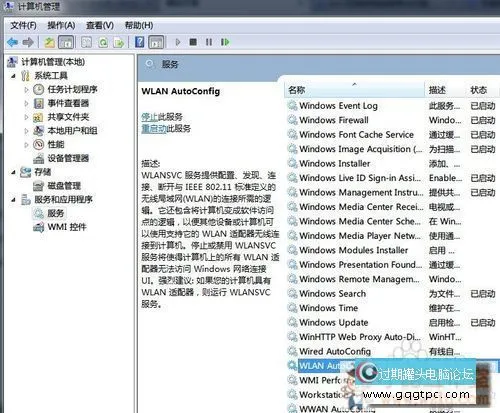This screenshot has height=413, width=500.
Task: Click the Export list toolbar icon
Action: [119, 42]
